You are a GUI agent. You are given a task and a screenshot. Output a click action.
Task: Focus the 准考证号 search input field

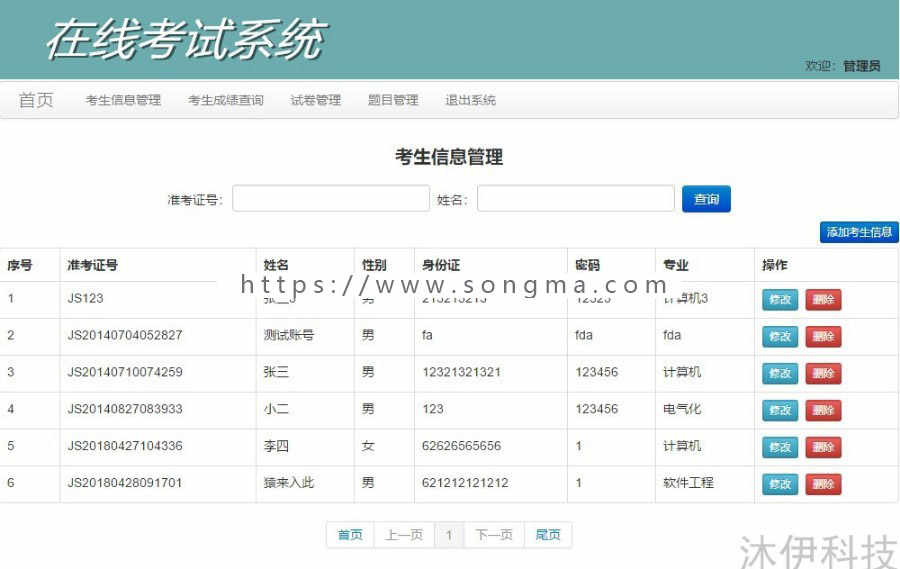tap(331, 199)
